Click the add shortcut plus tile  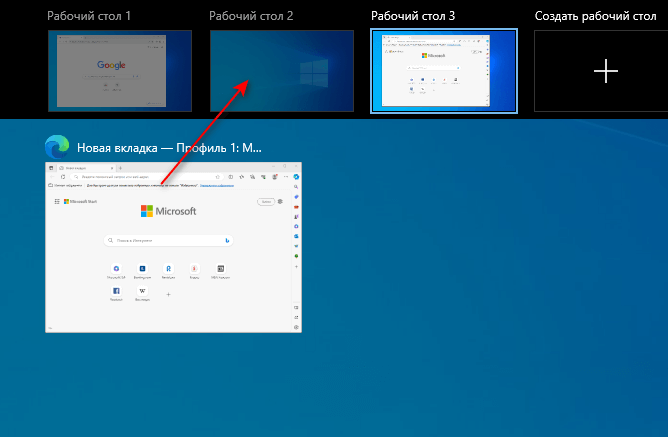(168, 294)
